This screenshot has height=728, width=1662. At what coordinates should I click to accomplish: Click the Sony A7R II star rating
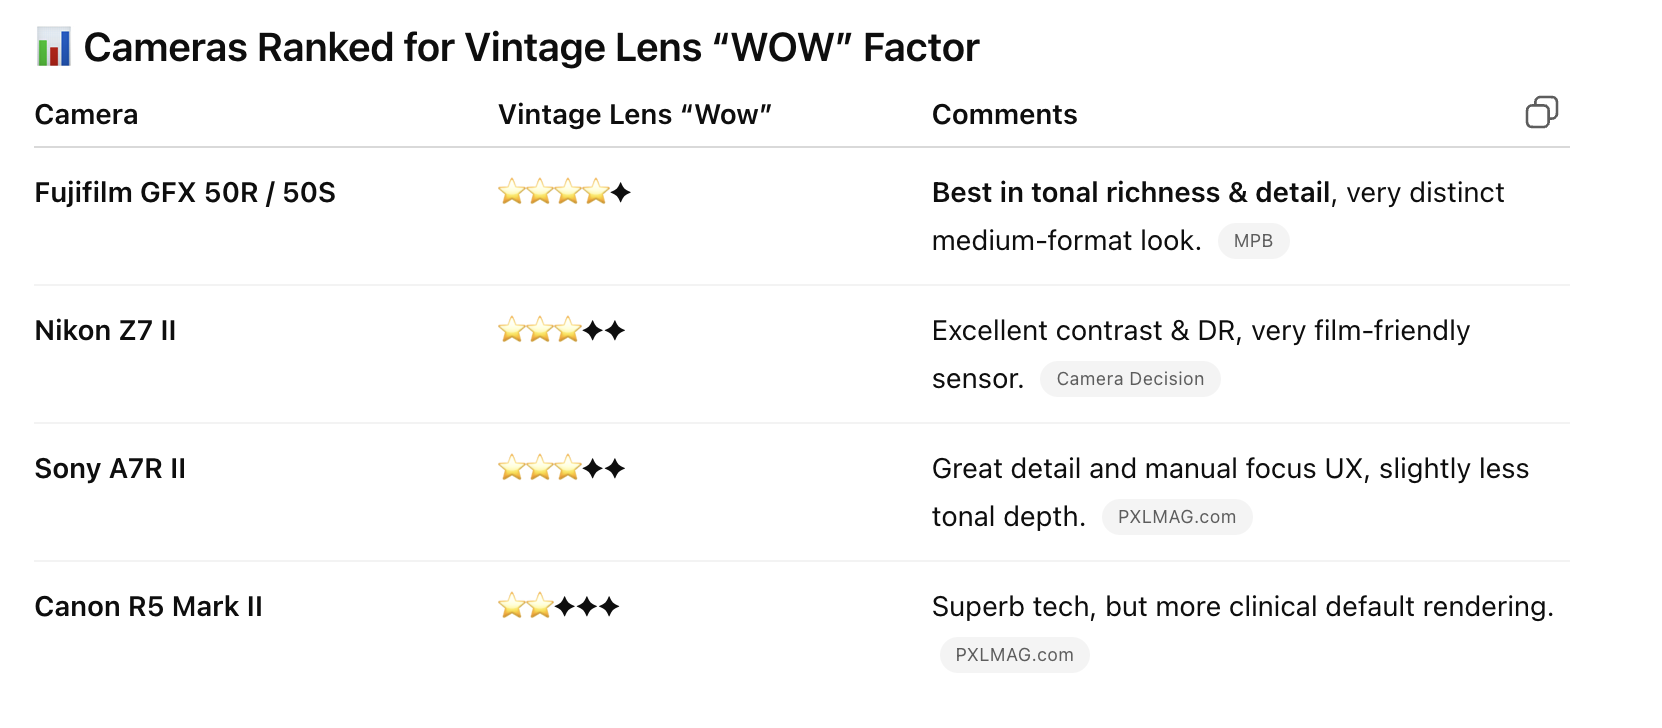pos(561,468)
